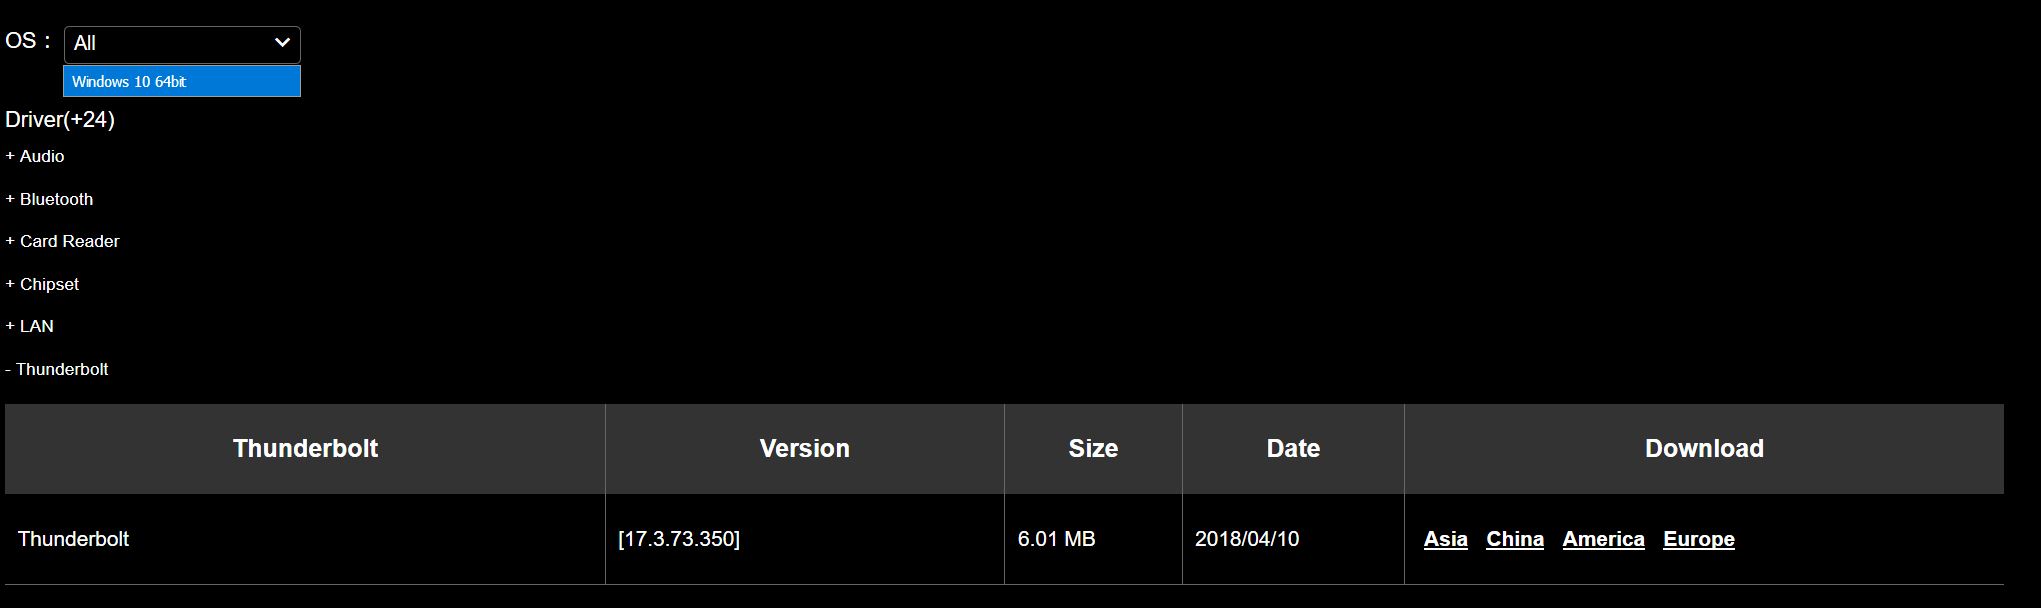Download the Thunderbolt driver from Asia server
Image resolution: width=2041 pixels, height=608 pixels.
pos(1445,539)
